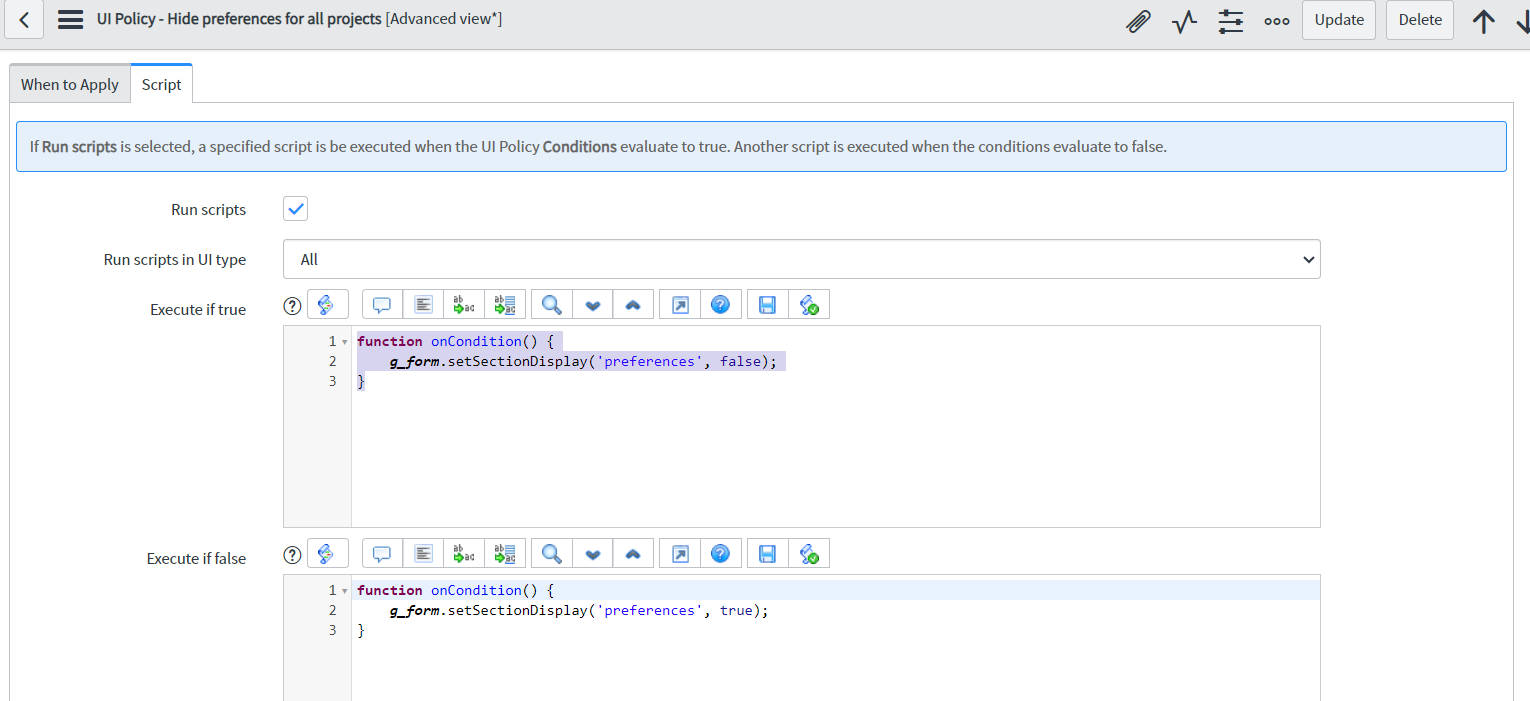Switch to the When to Apply tab

coord(69,83)
